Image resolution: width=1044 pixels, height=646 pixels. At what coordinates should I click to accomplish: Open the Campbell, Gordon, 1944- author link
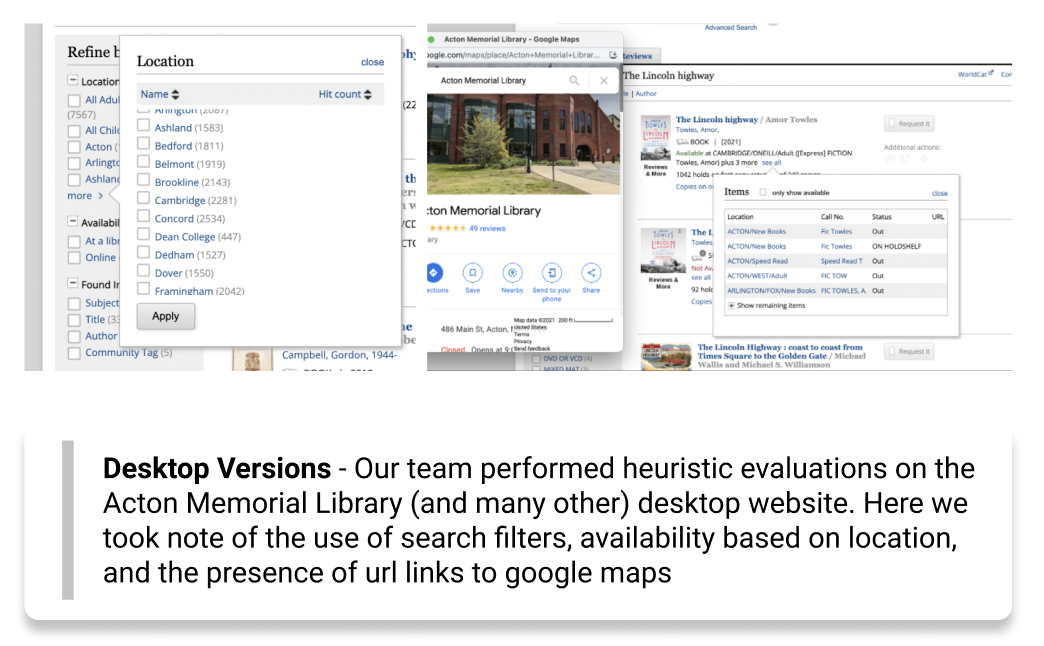pyautogui.click(x=339, y=355)
